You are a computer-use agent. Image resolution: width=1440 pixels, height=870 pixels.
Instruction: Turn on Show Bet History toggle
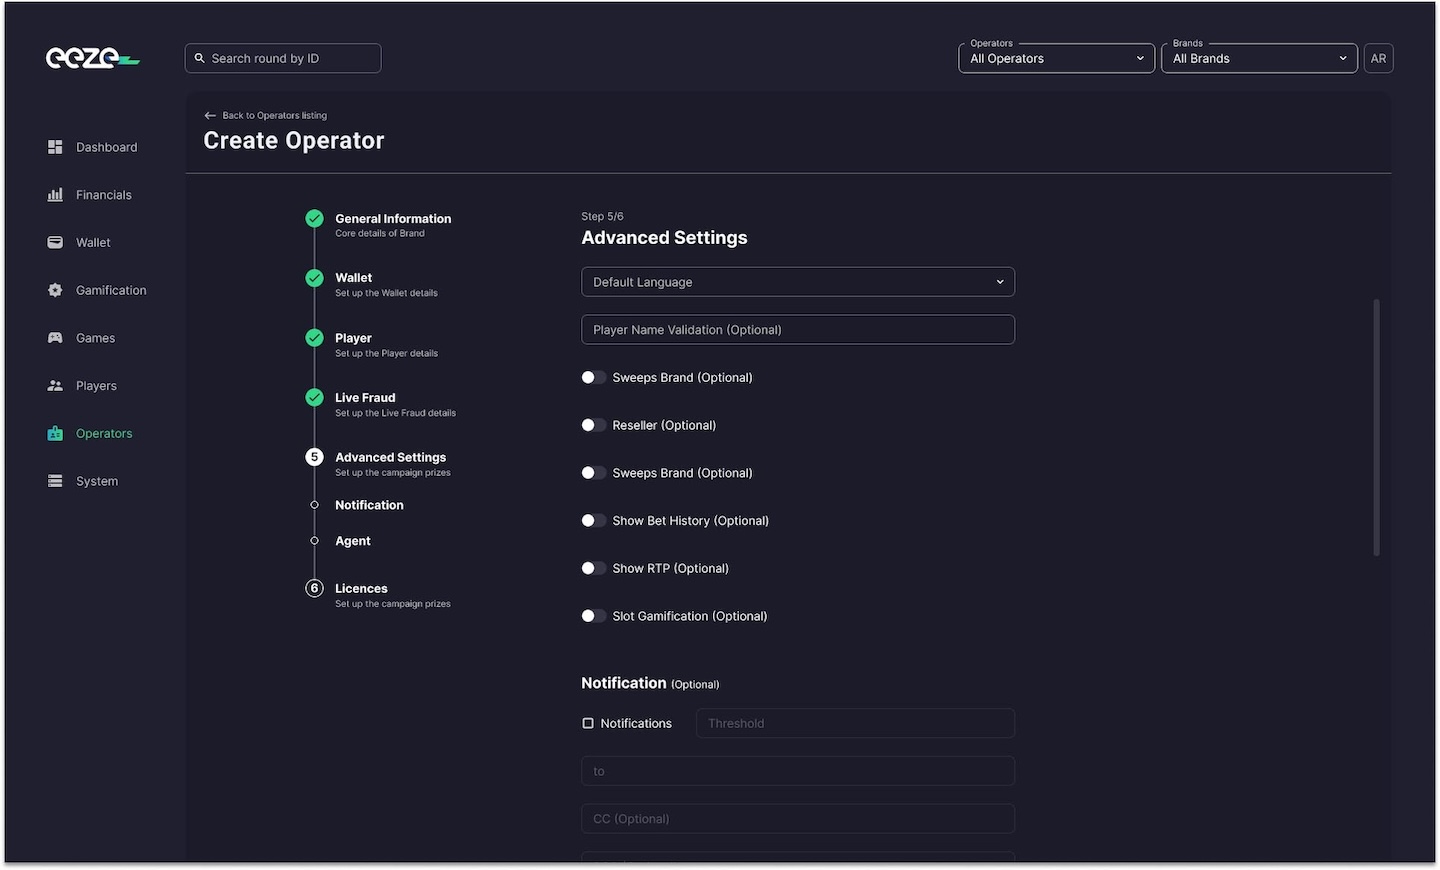(593, 521)
